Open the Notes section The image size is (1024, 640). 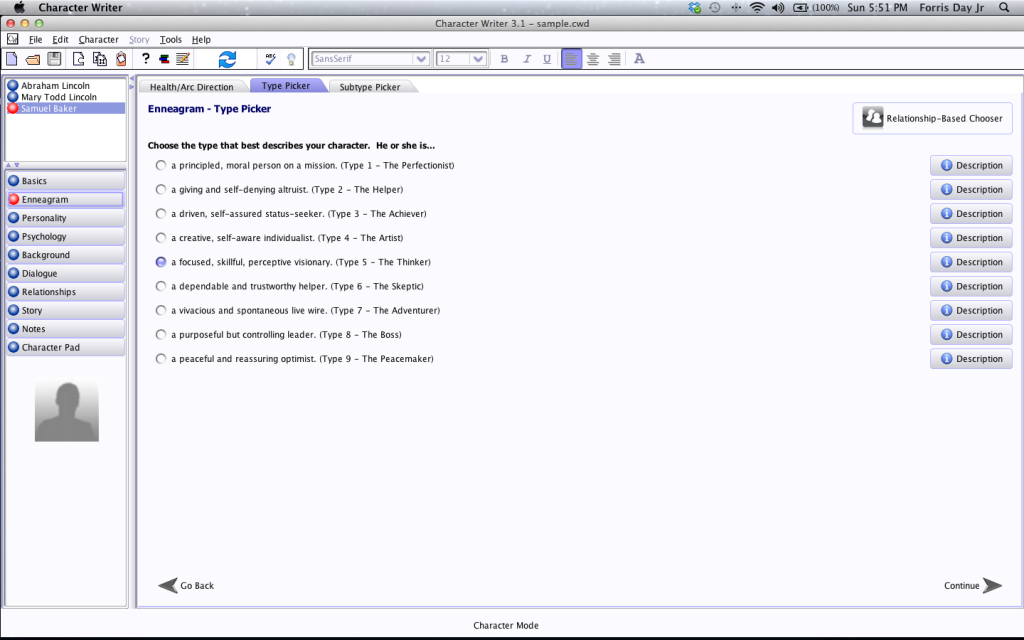(65, 329)
